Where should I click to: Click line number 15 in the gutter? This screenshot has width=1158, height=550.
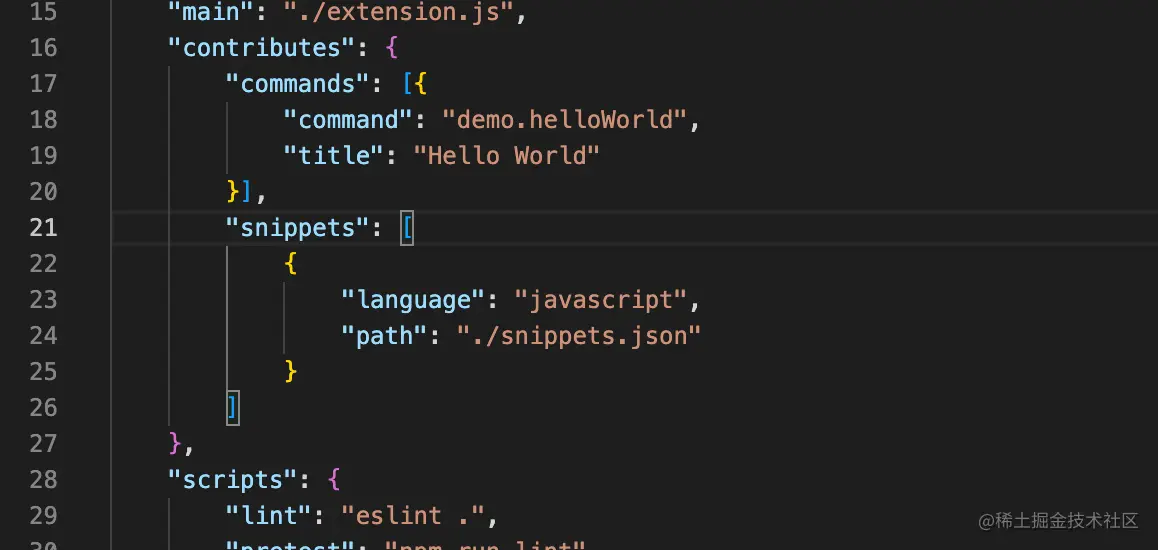click(43, 13)
